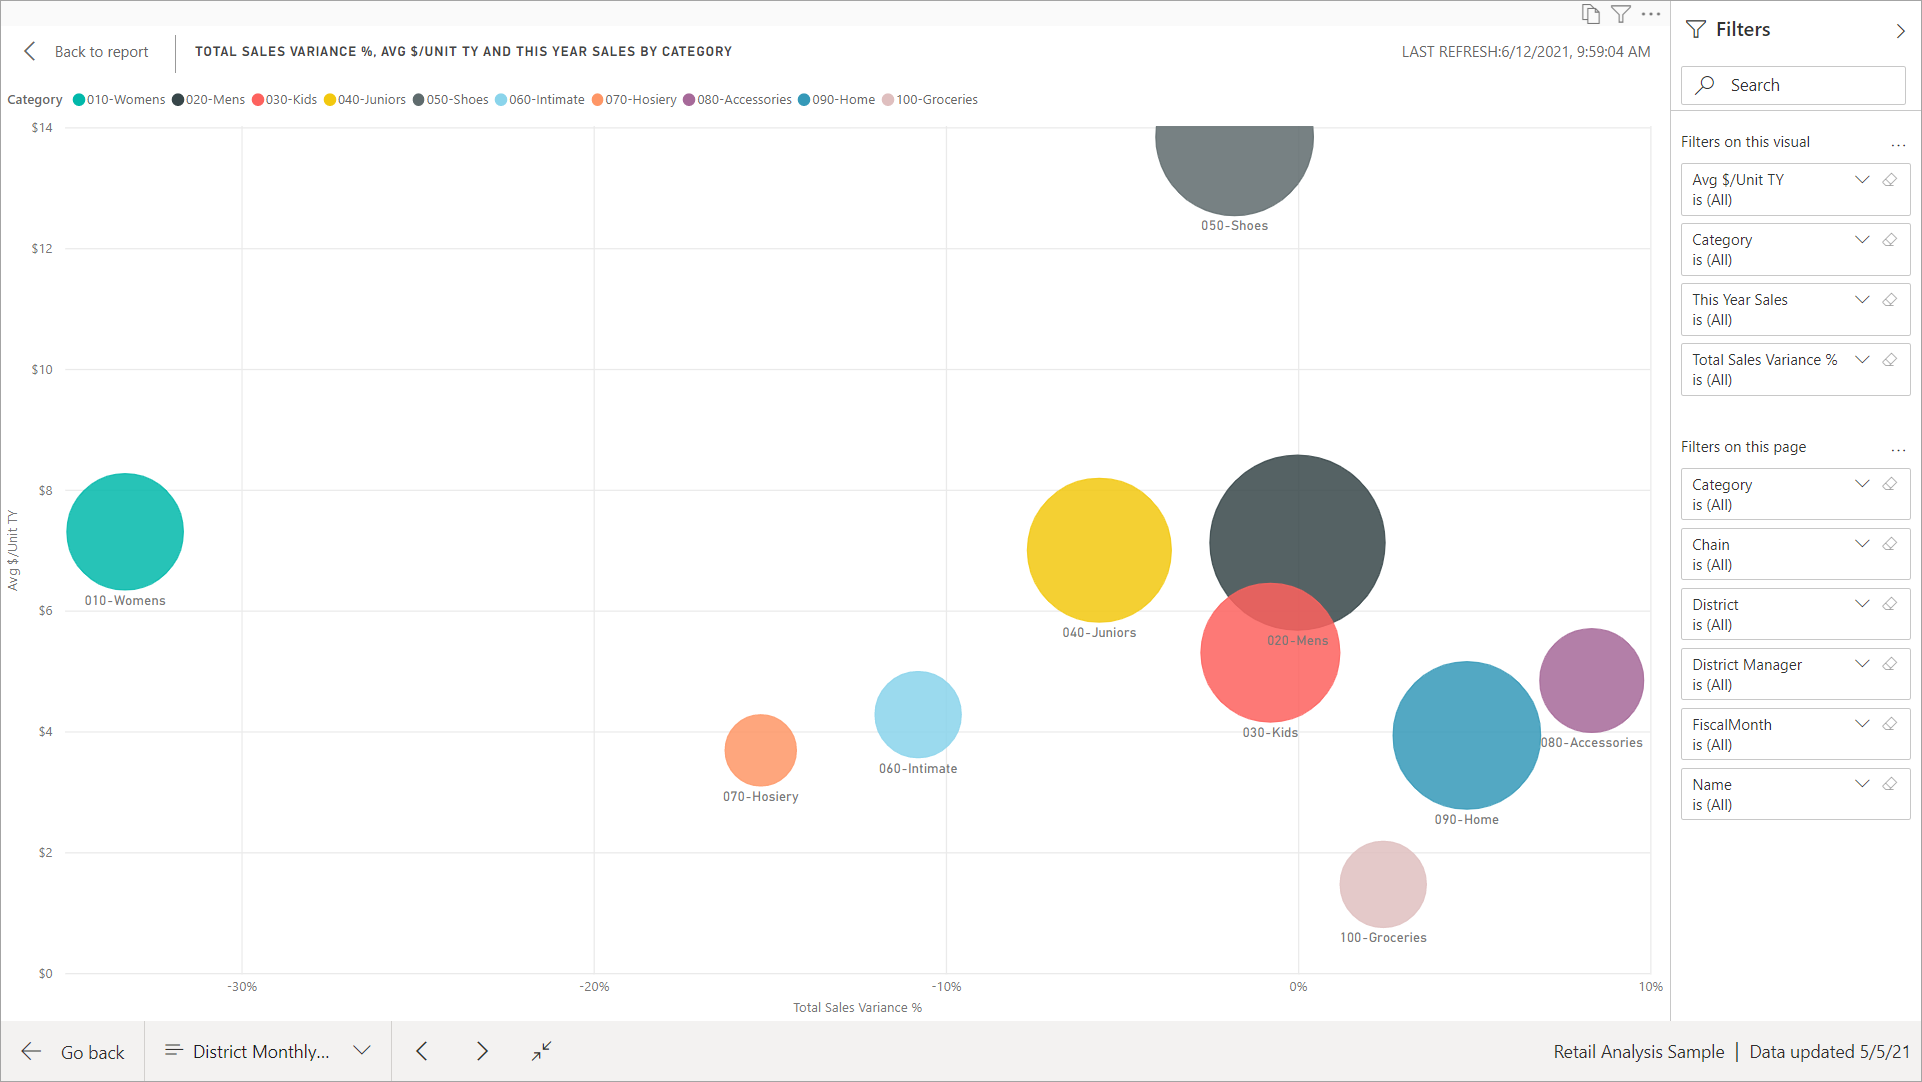
Task: Toggle the Category filter visibility
Action: pos(1863,239)
